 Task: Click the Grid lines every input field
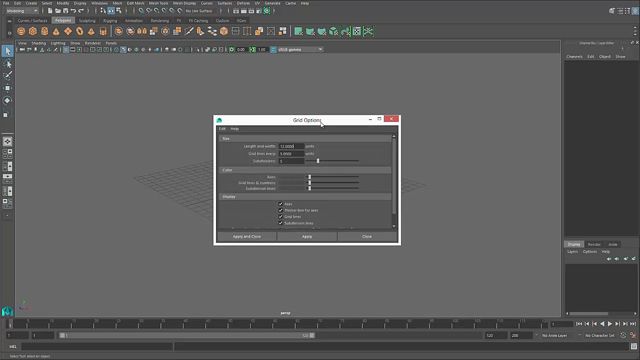[x=291, y=153]
